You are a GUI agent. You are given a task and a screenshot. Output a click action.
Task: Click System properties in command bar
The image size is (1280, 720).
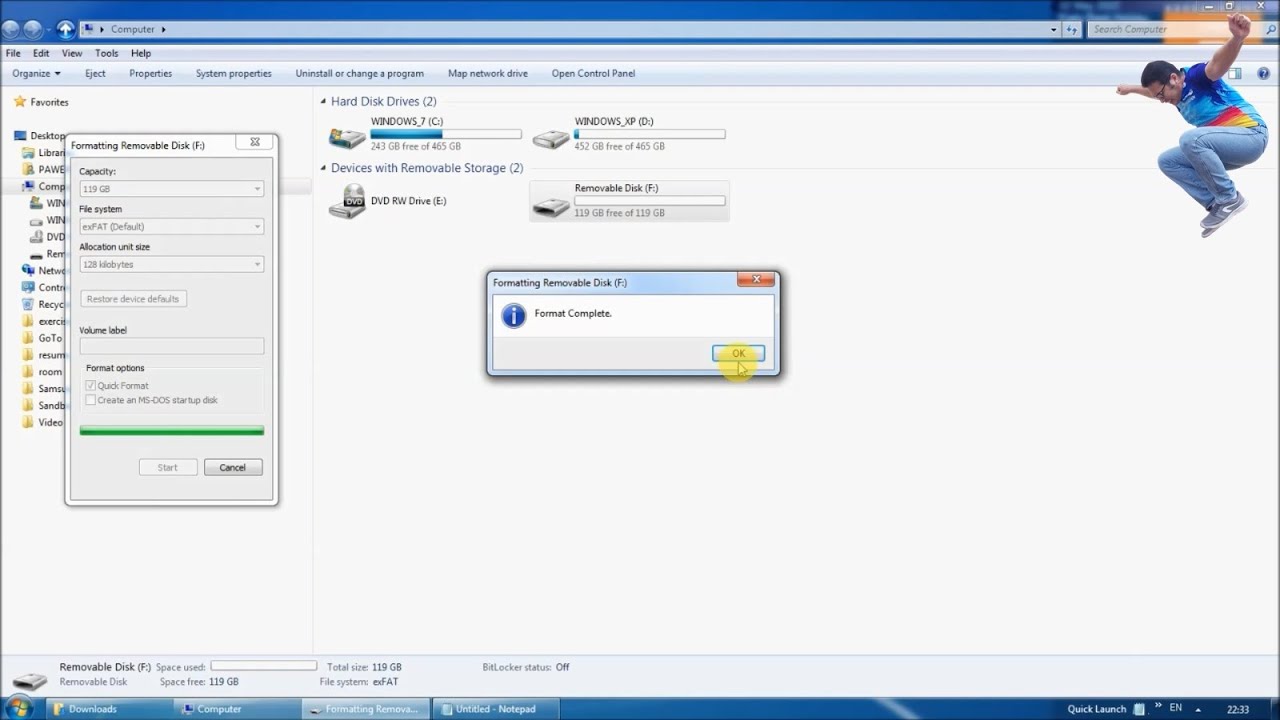pos(234,73)
